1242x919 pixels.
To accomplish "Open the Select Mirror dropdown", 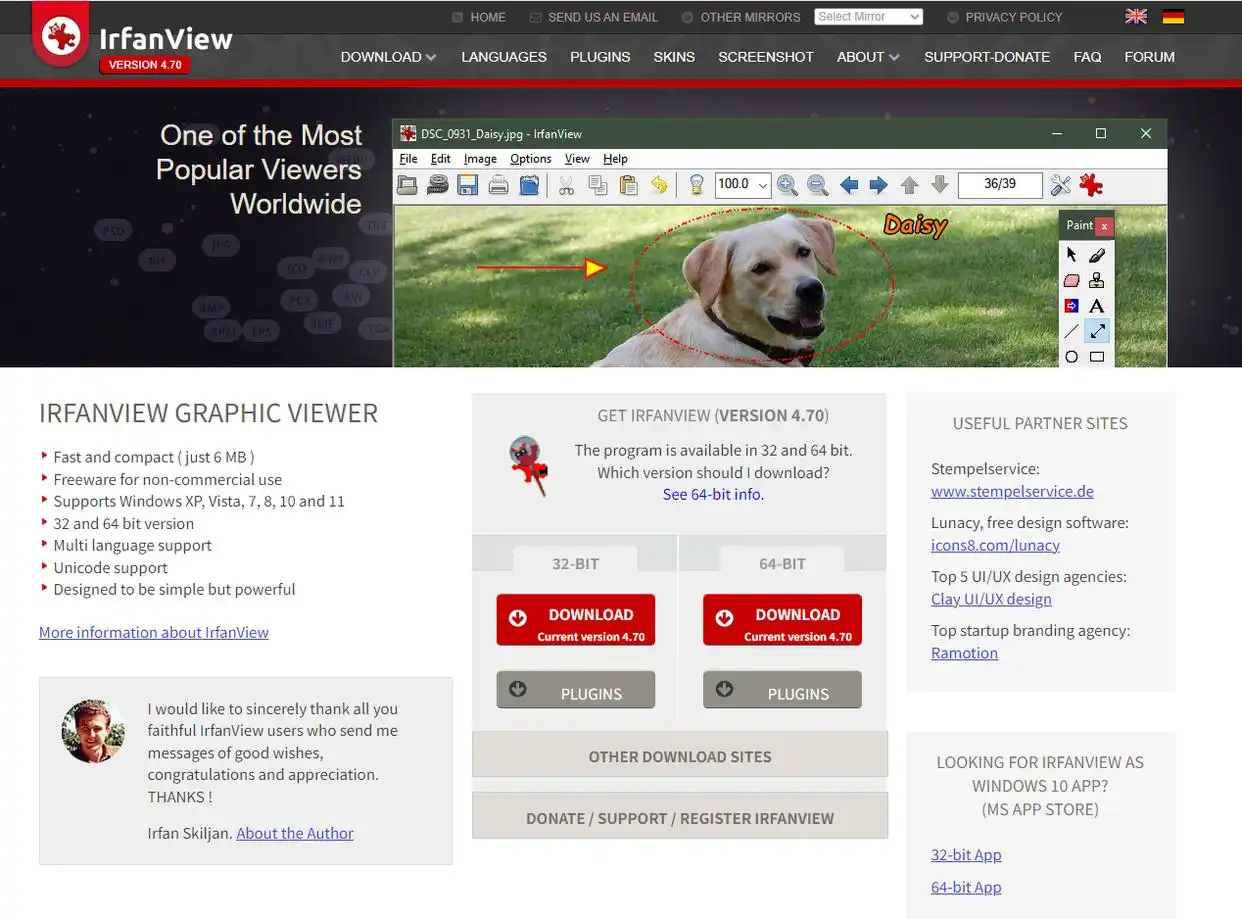I will (868, 17).
